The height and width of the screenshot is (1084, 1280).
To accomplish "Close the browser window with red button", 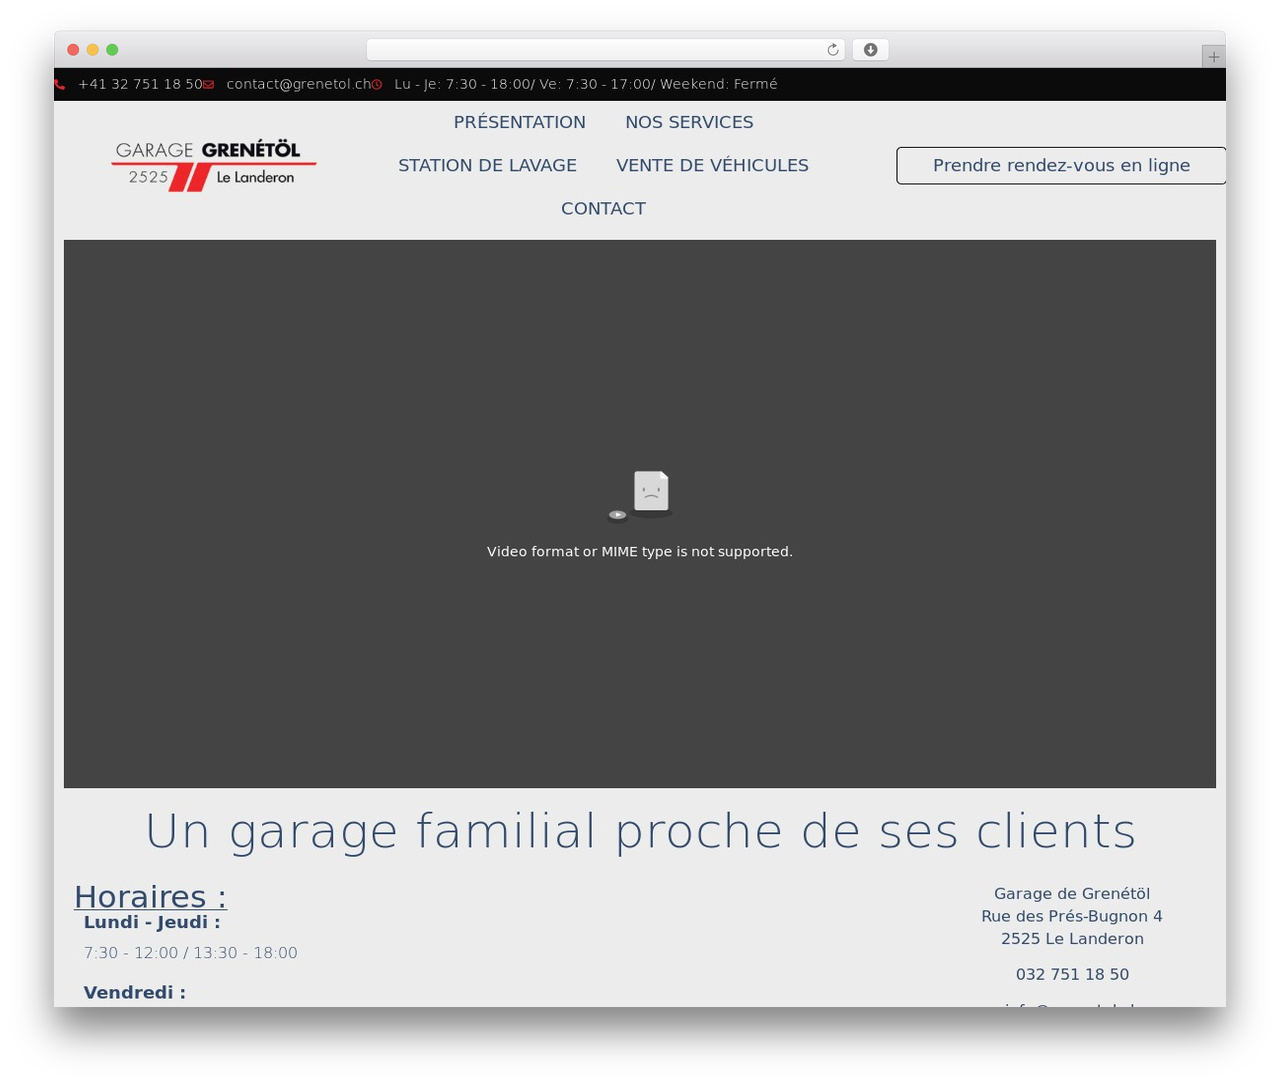I will point(73,50).
